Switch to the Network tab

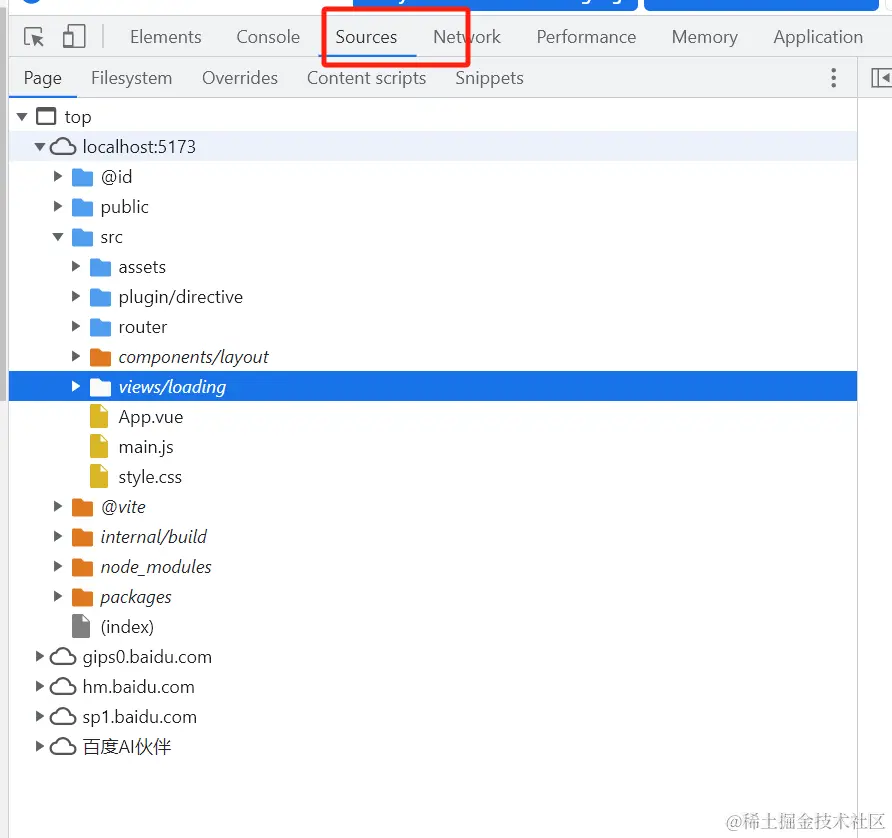tap(466, 37)
